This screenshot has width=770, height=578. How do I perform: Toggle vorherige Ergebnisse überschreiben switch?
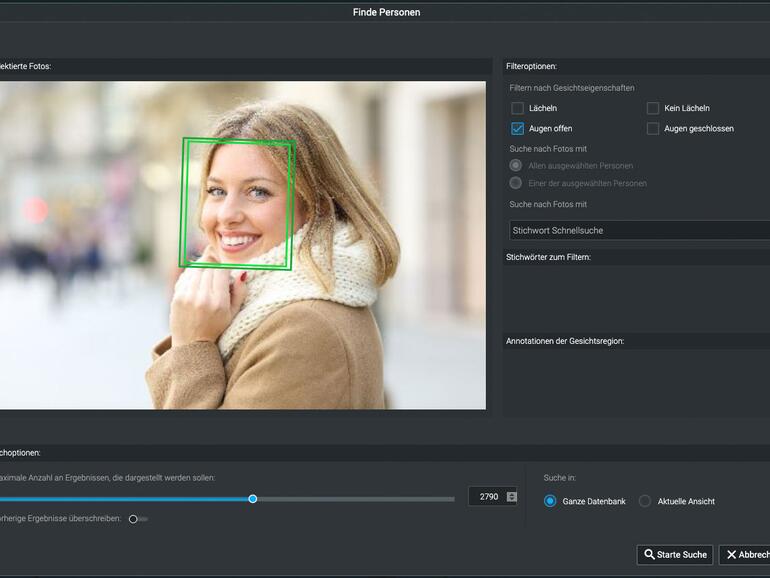(x=137, y=519)
